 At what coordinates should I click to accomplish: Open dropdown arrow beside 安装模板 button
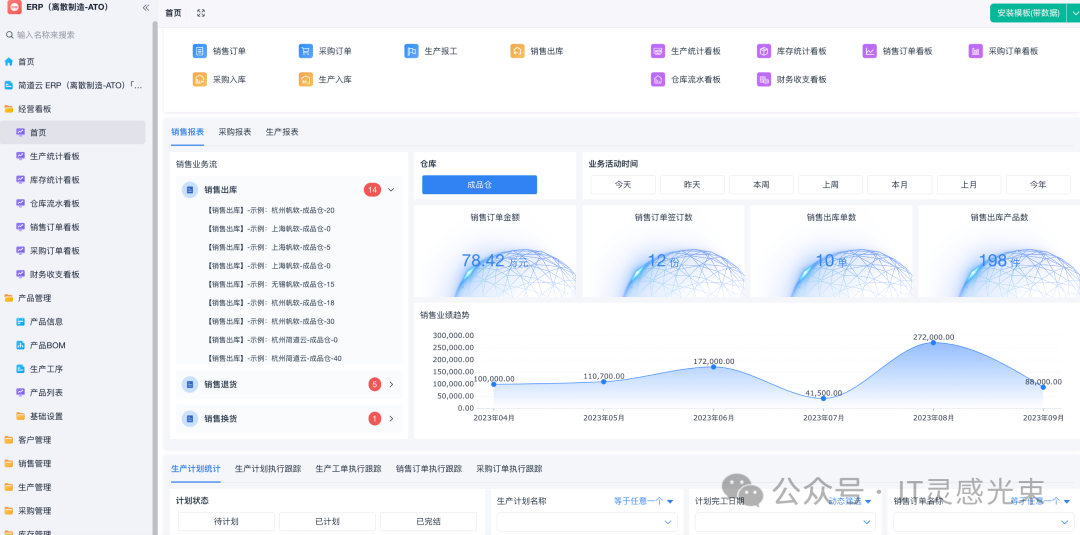click(x=1075, y=13)
